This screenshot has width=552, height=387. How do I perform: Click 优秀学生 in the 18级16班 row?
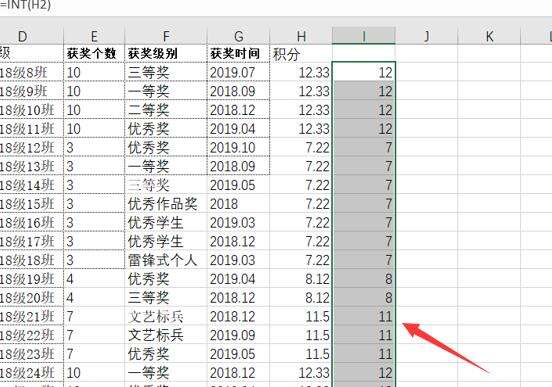pyautogui.click(x=166, y=223)
